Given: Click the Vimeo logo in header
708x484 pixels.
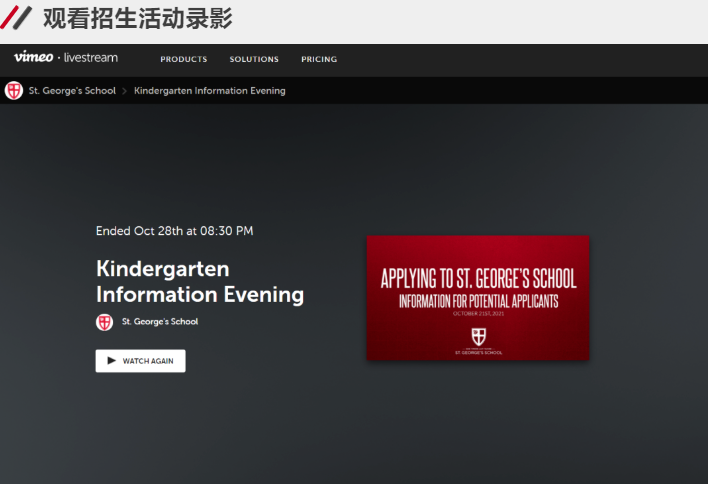Looking at the screenshot, I should point(33,58).
